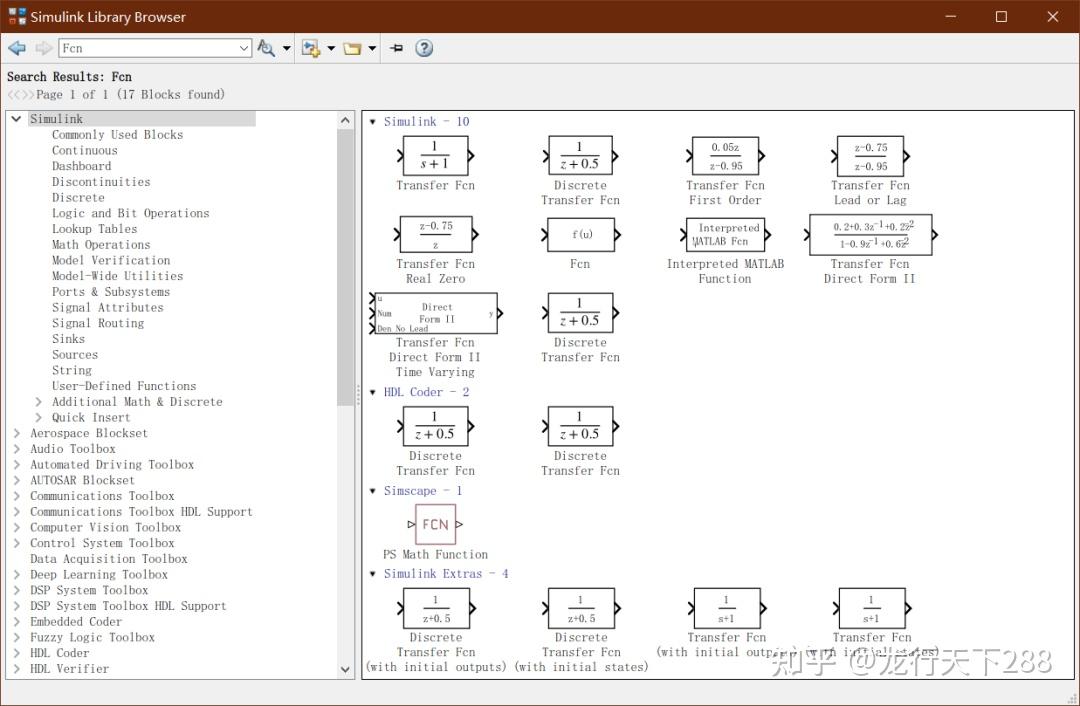Open the search text dropdown list

tap(244, 48)
